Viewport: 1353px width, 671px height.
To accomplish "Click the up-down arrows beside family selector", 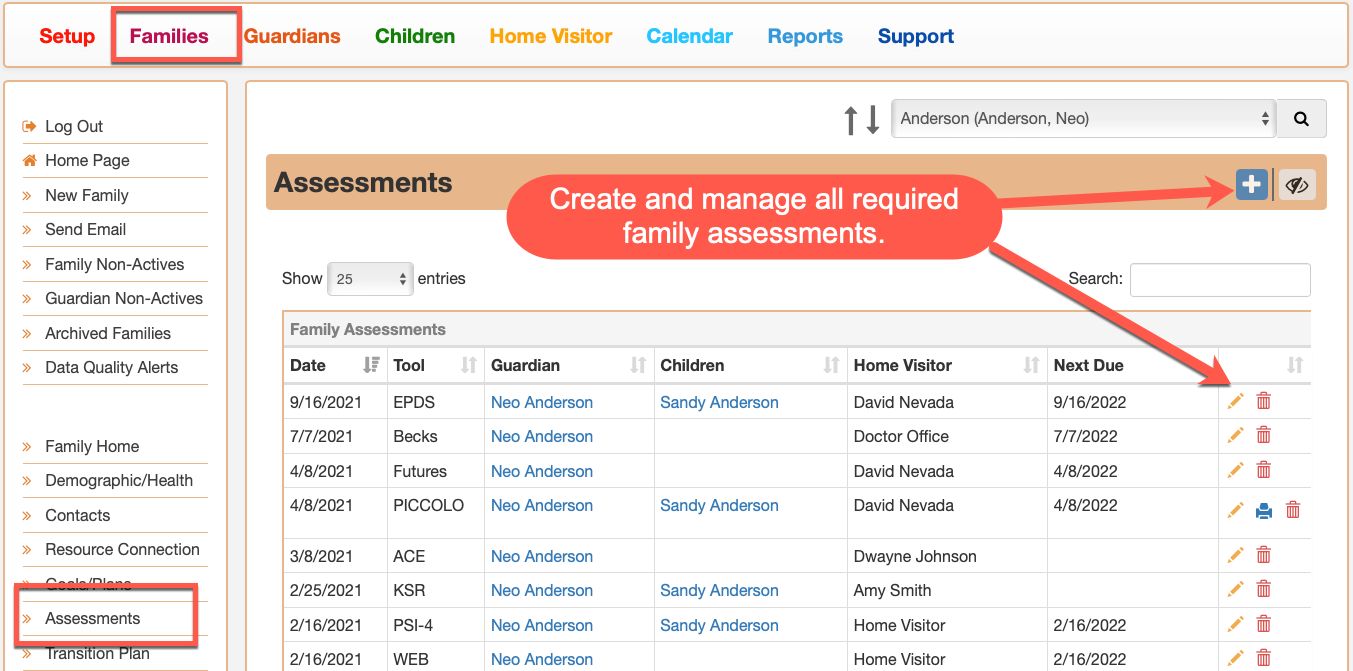I will click(861, 119).
